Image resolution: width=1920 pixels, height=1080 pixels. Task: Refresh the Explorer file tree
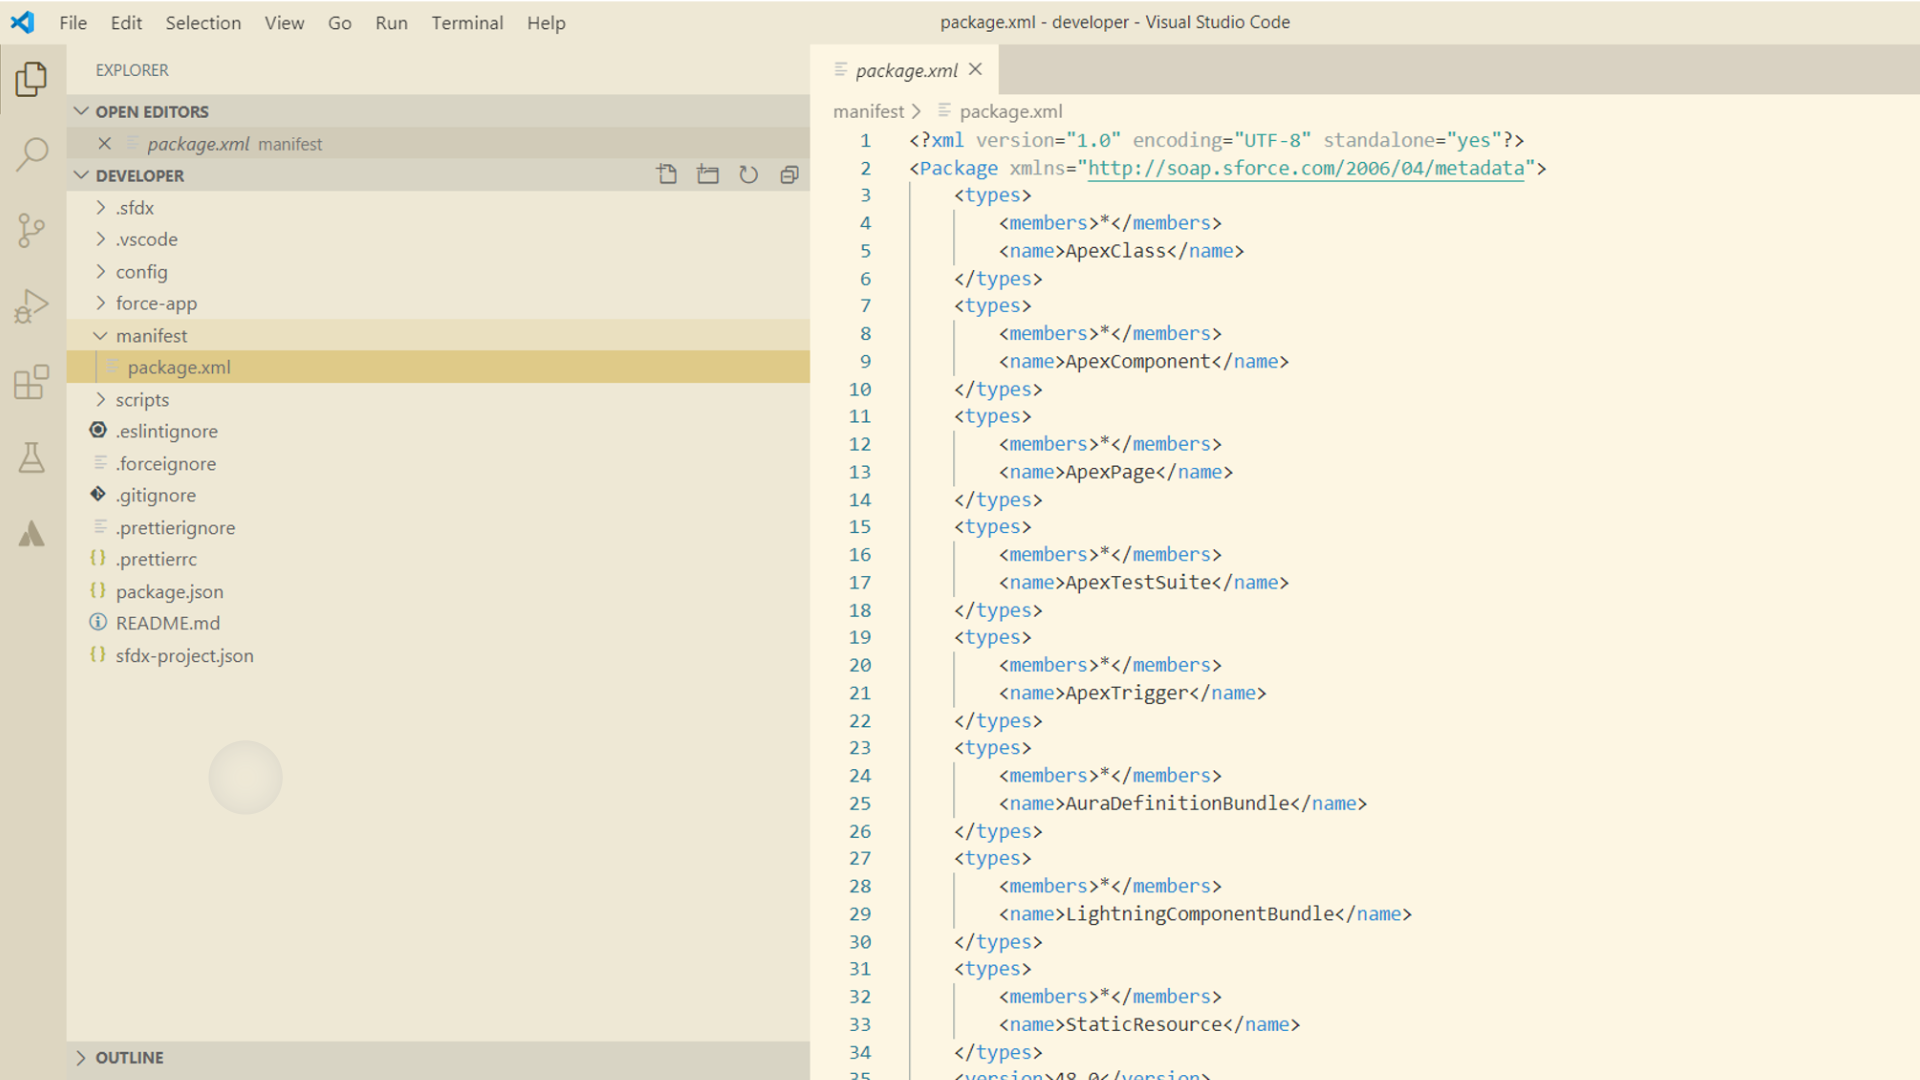[x=748, y=175]
